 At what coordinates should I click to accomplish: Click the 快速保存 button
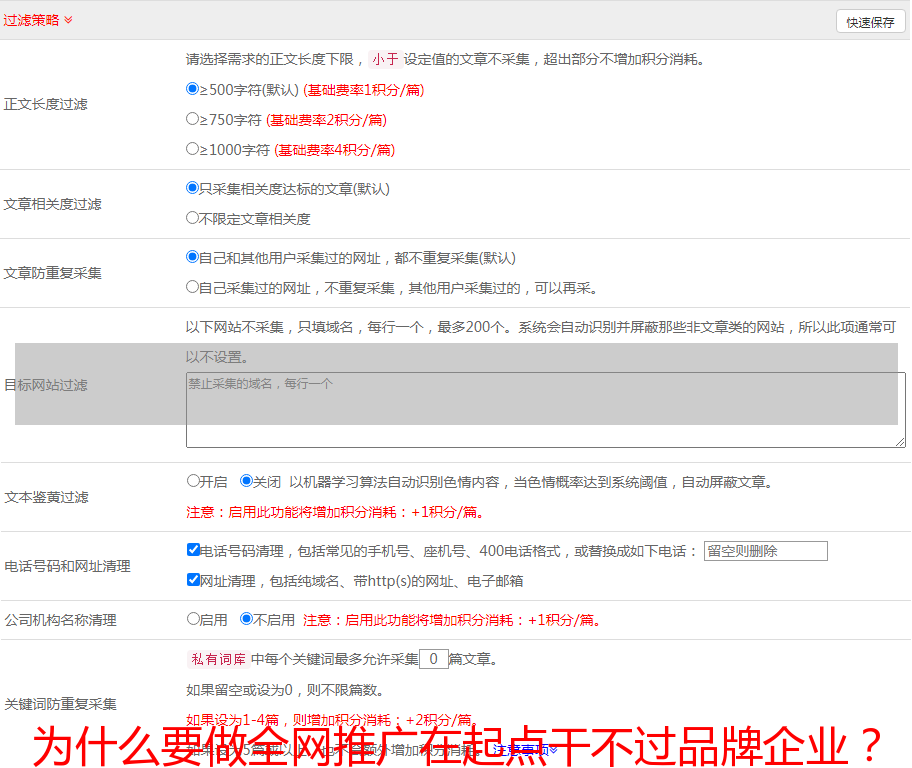pyautogui.click(x=869, y=22)
